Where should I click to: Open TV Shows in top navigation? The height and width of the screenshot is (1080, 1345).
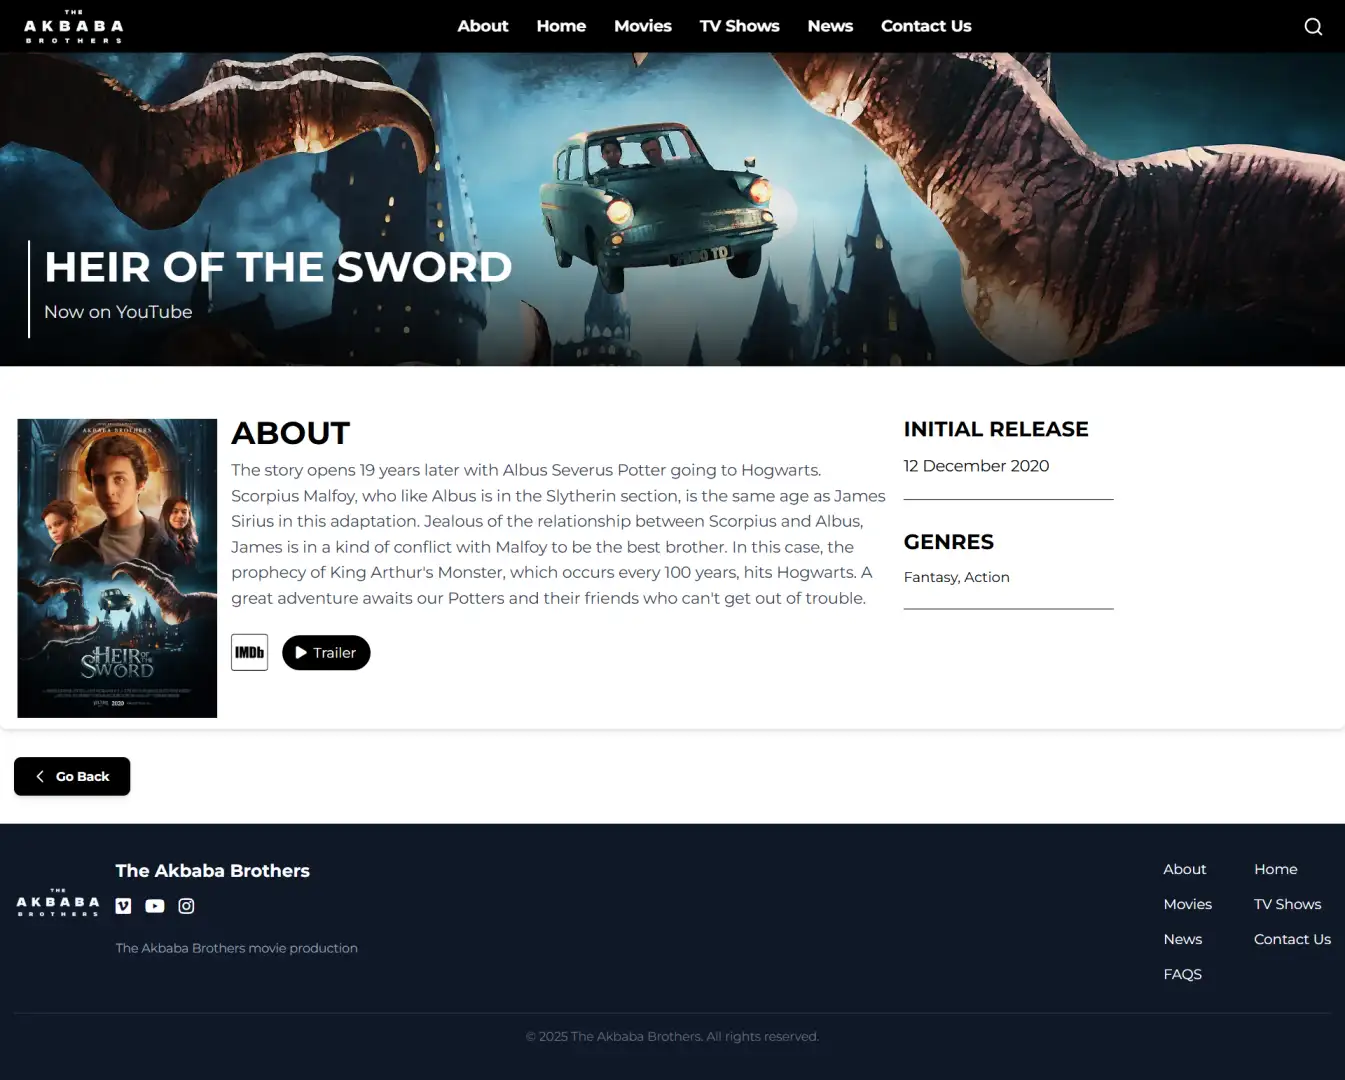[x=740, y=26]
